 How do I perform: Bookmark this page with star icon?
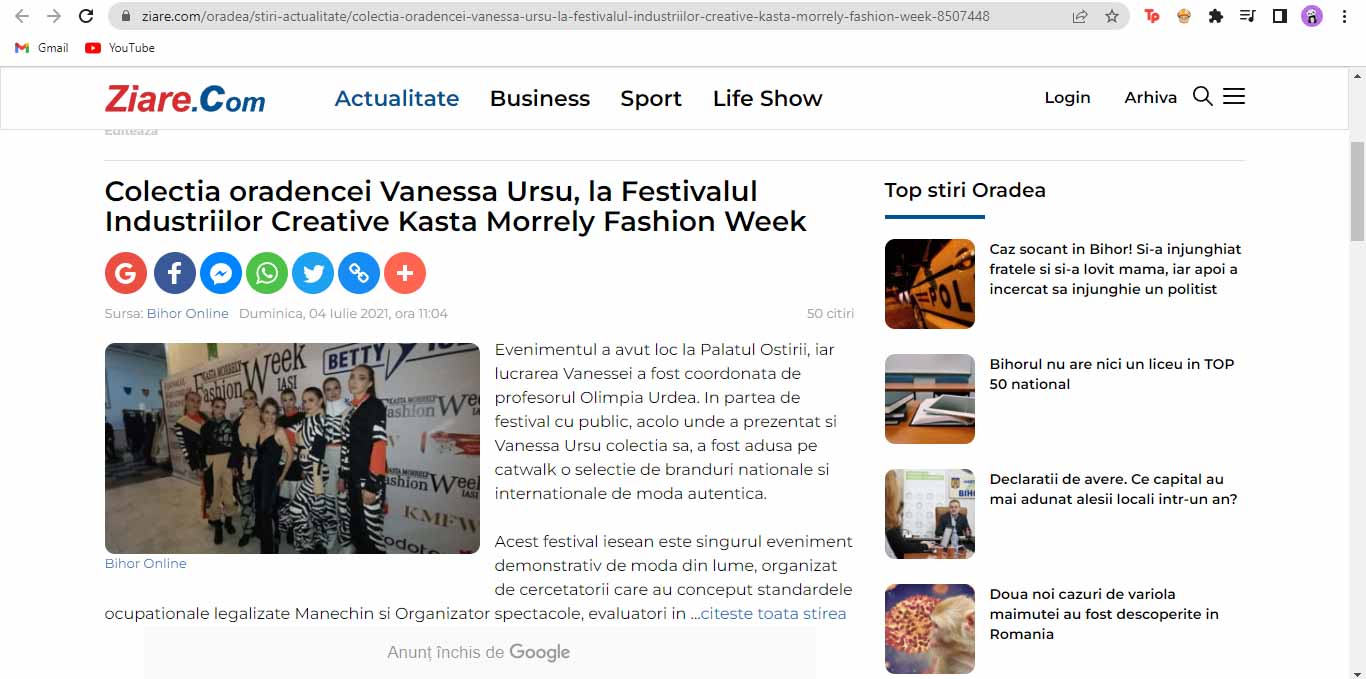coord(1112,16)
